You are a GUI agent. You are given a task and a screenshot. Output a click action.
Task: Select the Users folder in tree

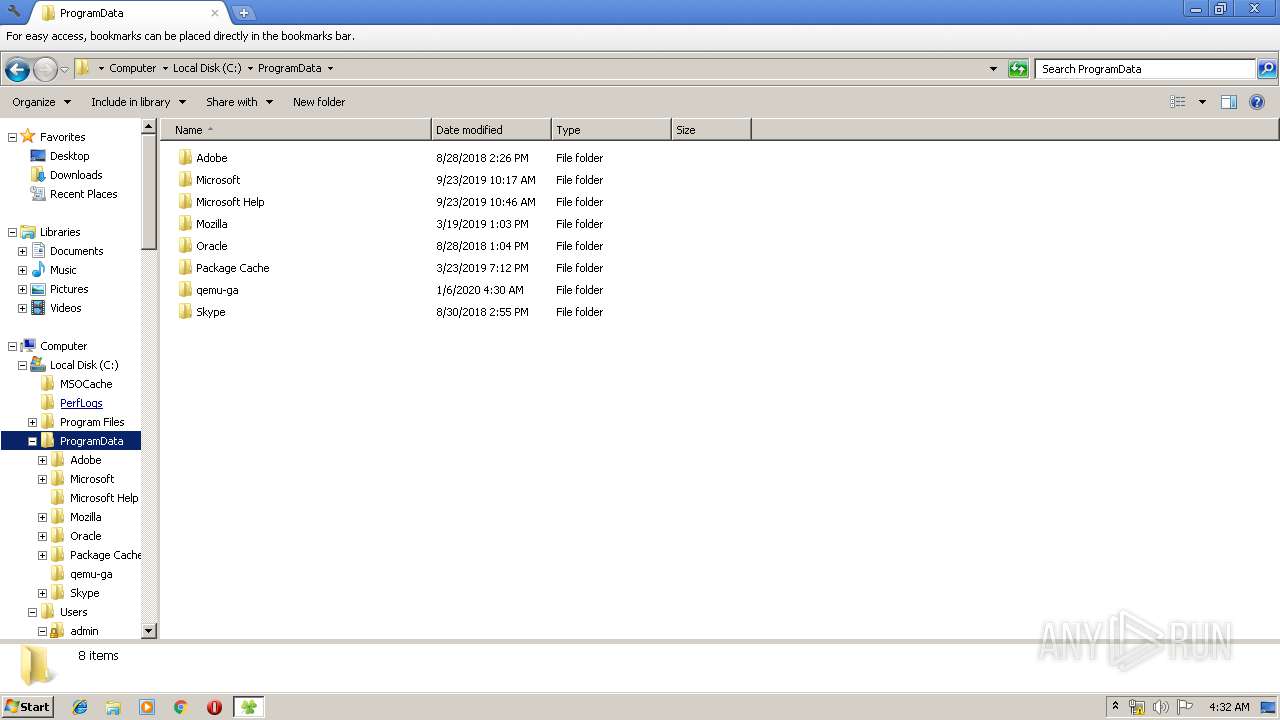(x=73, y=612)
